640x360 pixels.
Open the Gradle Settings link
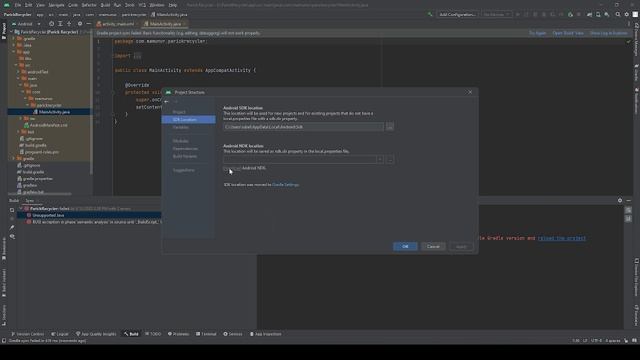[x=285, y=185]
